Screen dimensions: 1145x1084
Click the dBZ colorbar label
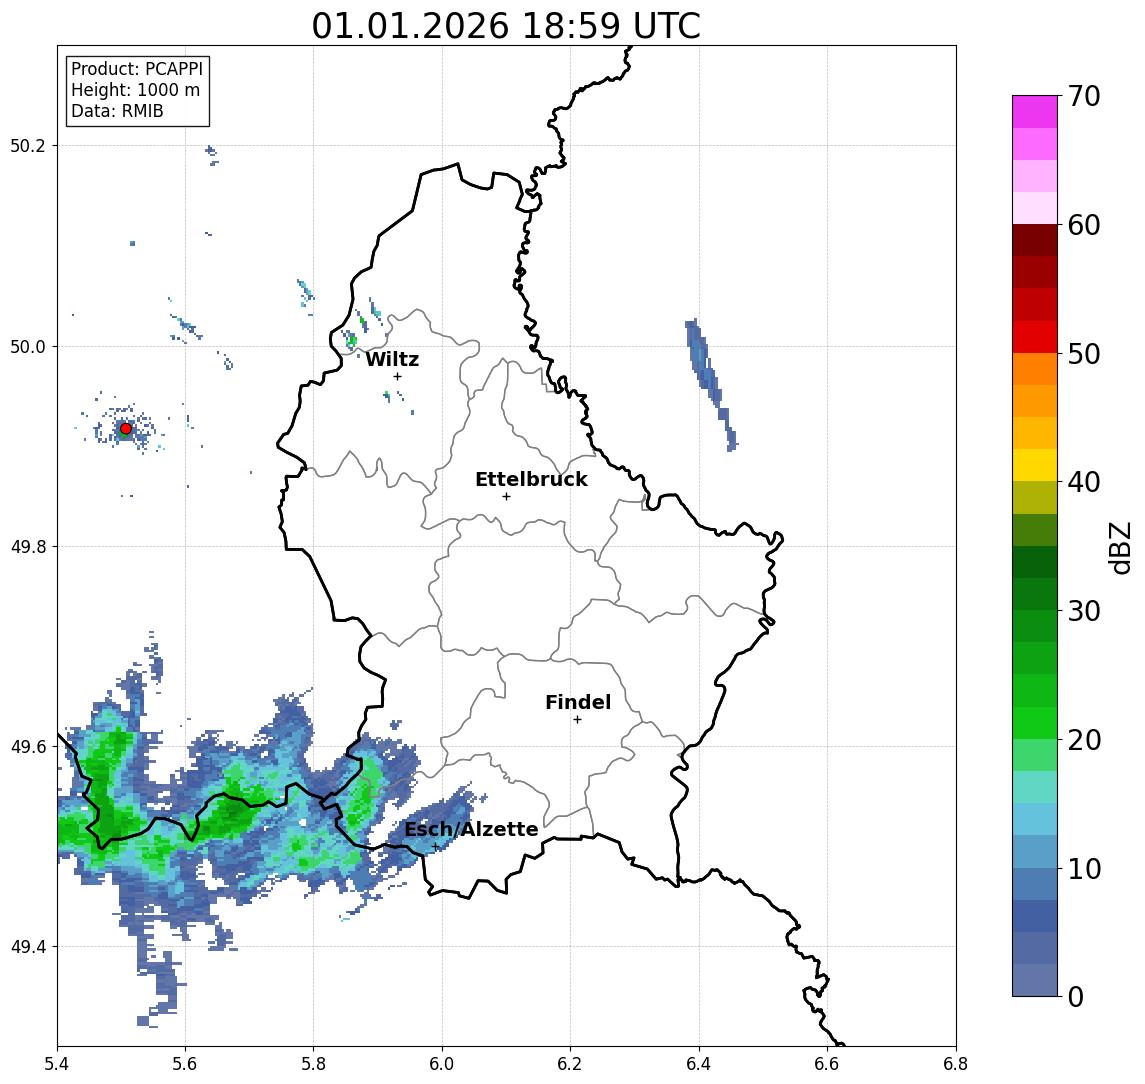[1120, 547]
